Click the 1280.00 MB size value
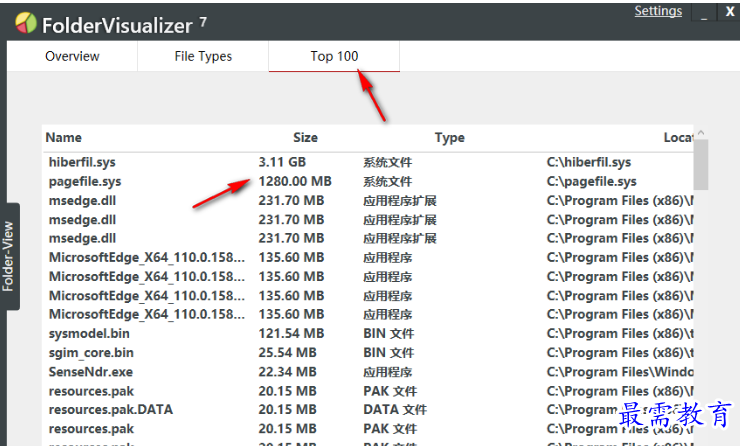 (295, 181)
